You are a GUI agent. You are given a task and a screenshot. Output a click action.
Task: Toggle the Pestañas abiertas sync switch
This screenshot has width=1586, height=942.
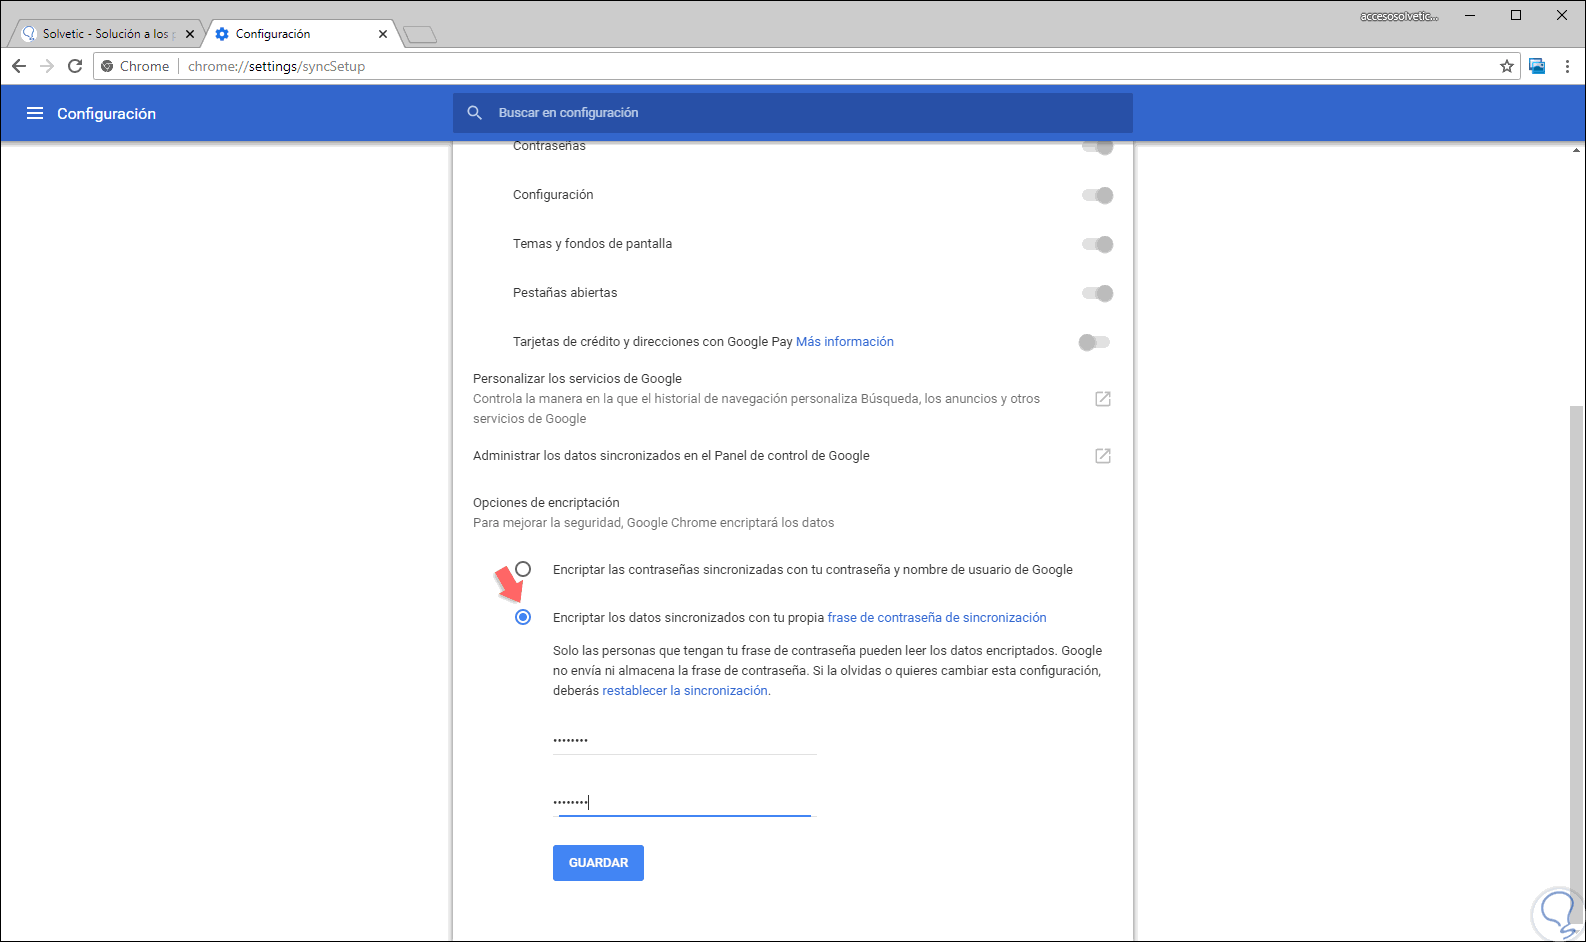click(1097, 293)
